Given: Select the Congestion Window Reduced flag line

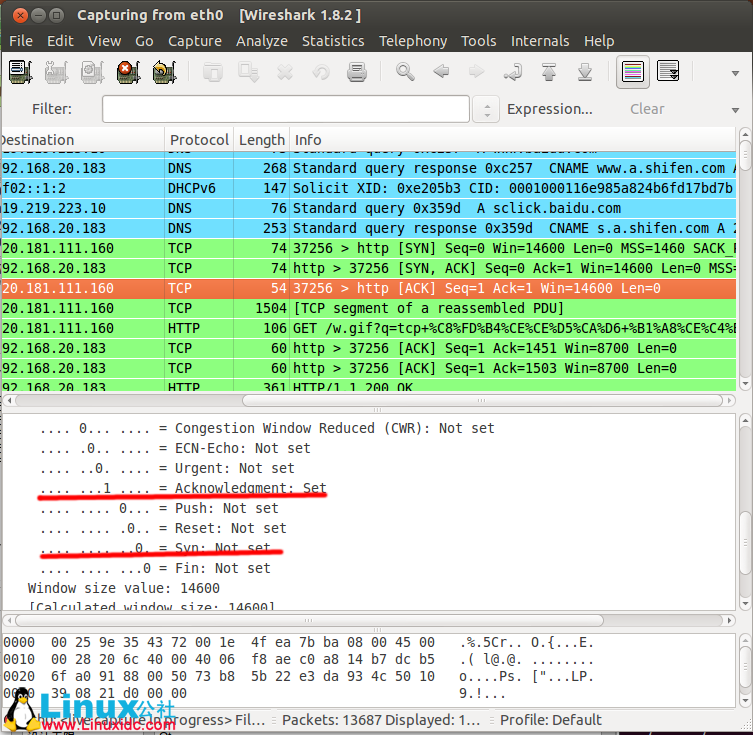Looking at the screenshot, I should point(267,428).
